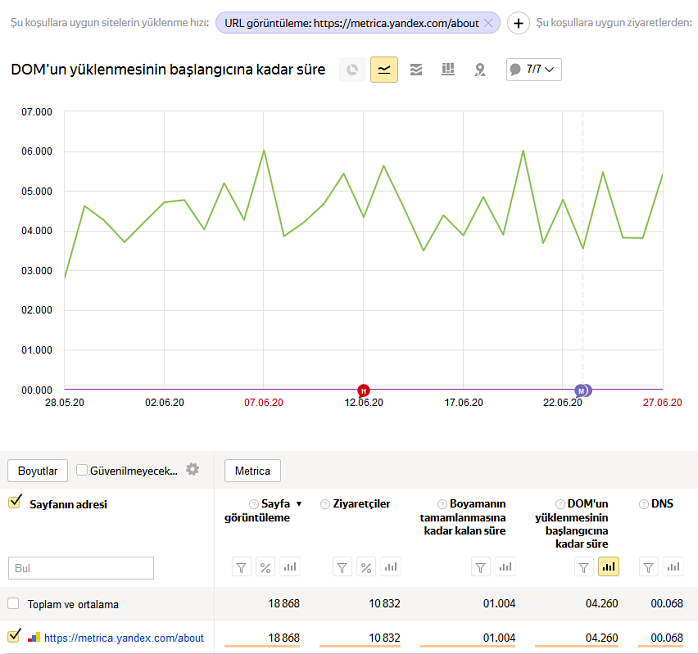Click the red H marker on 12.06.20
698x654 pixels.
click(x=364, y=391)
